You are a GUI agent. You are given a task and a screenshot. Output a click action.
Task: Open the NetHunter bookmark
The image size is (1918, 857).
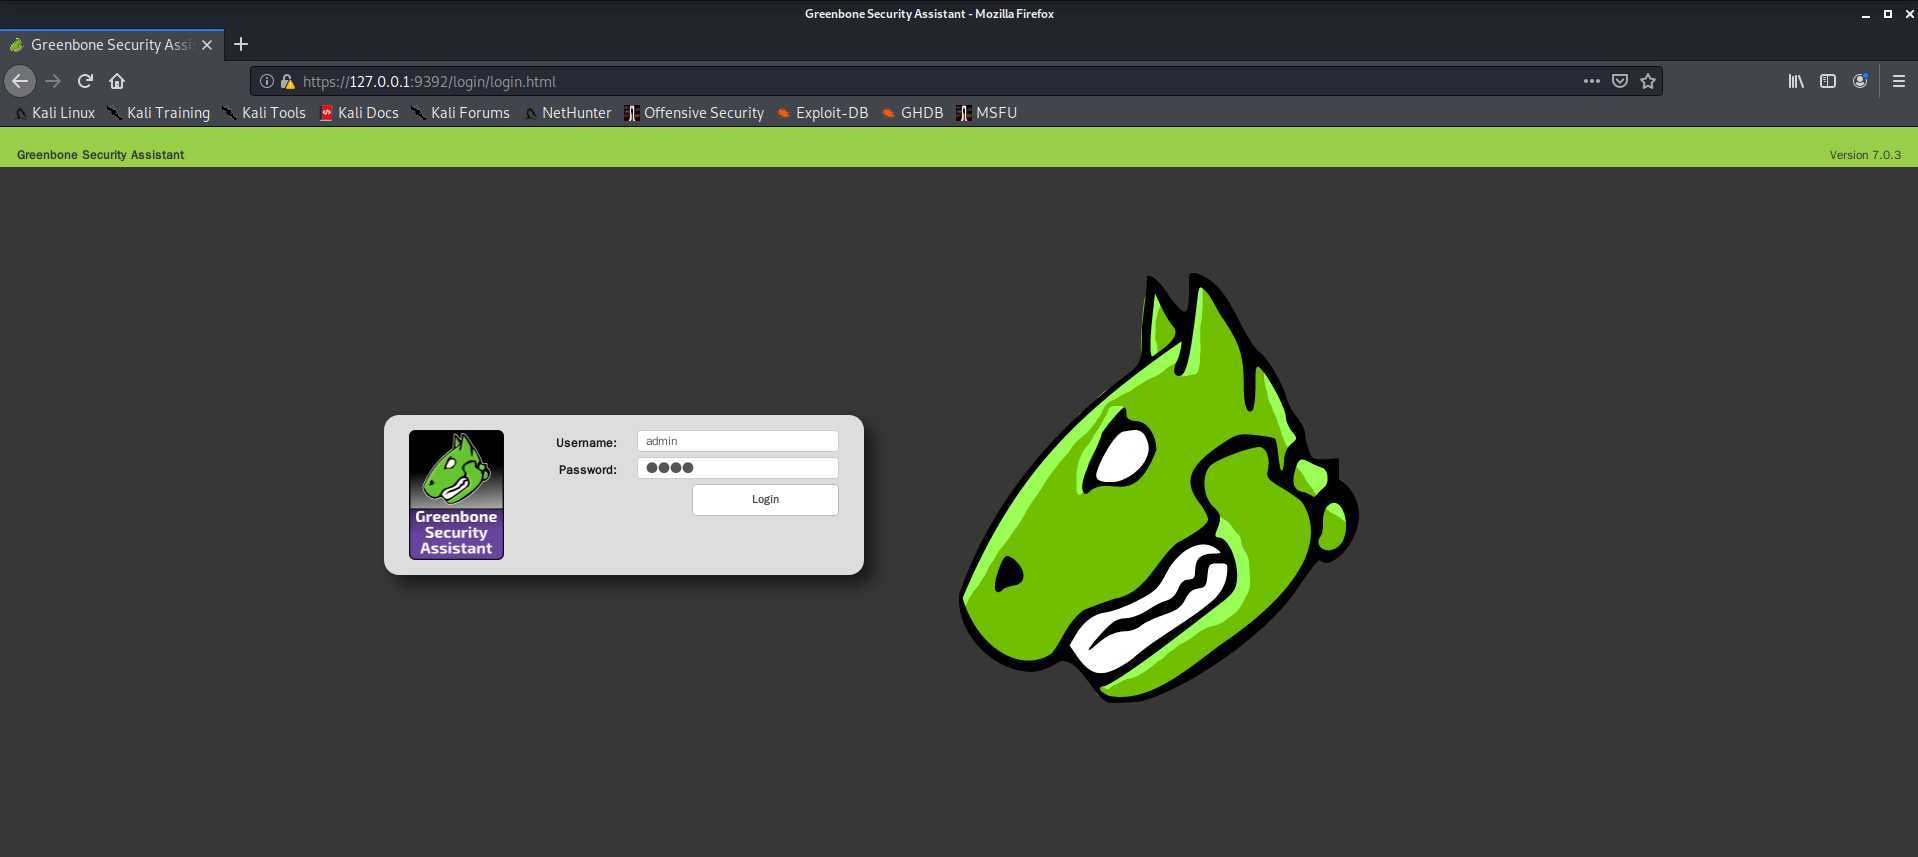pyautogui.click(x=568, y=113)
